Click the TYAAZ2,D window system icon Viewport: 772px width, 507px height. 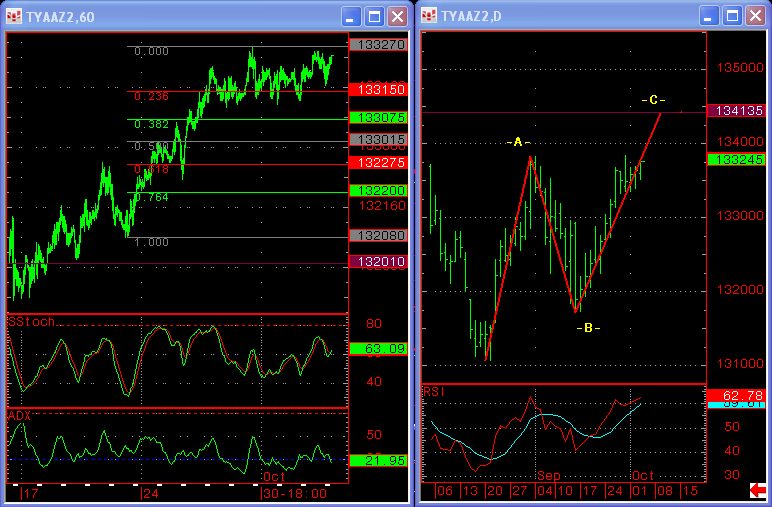[430, 16]
